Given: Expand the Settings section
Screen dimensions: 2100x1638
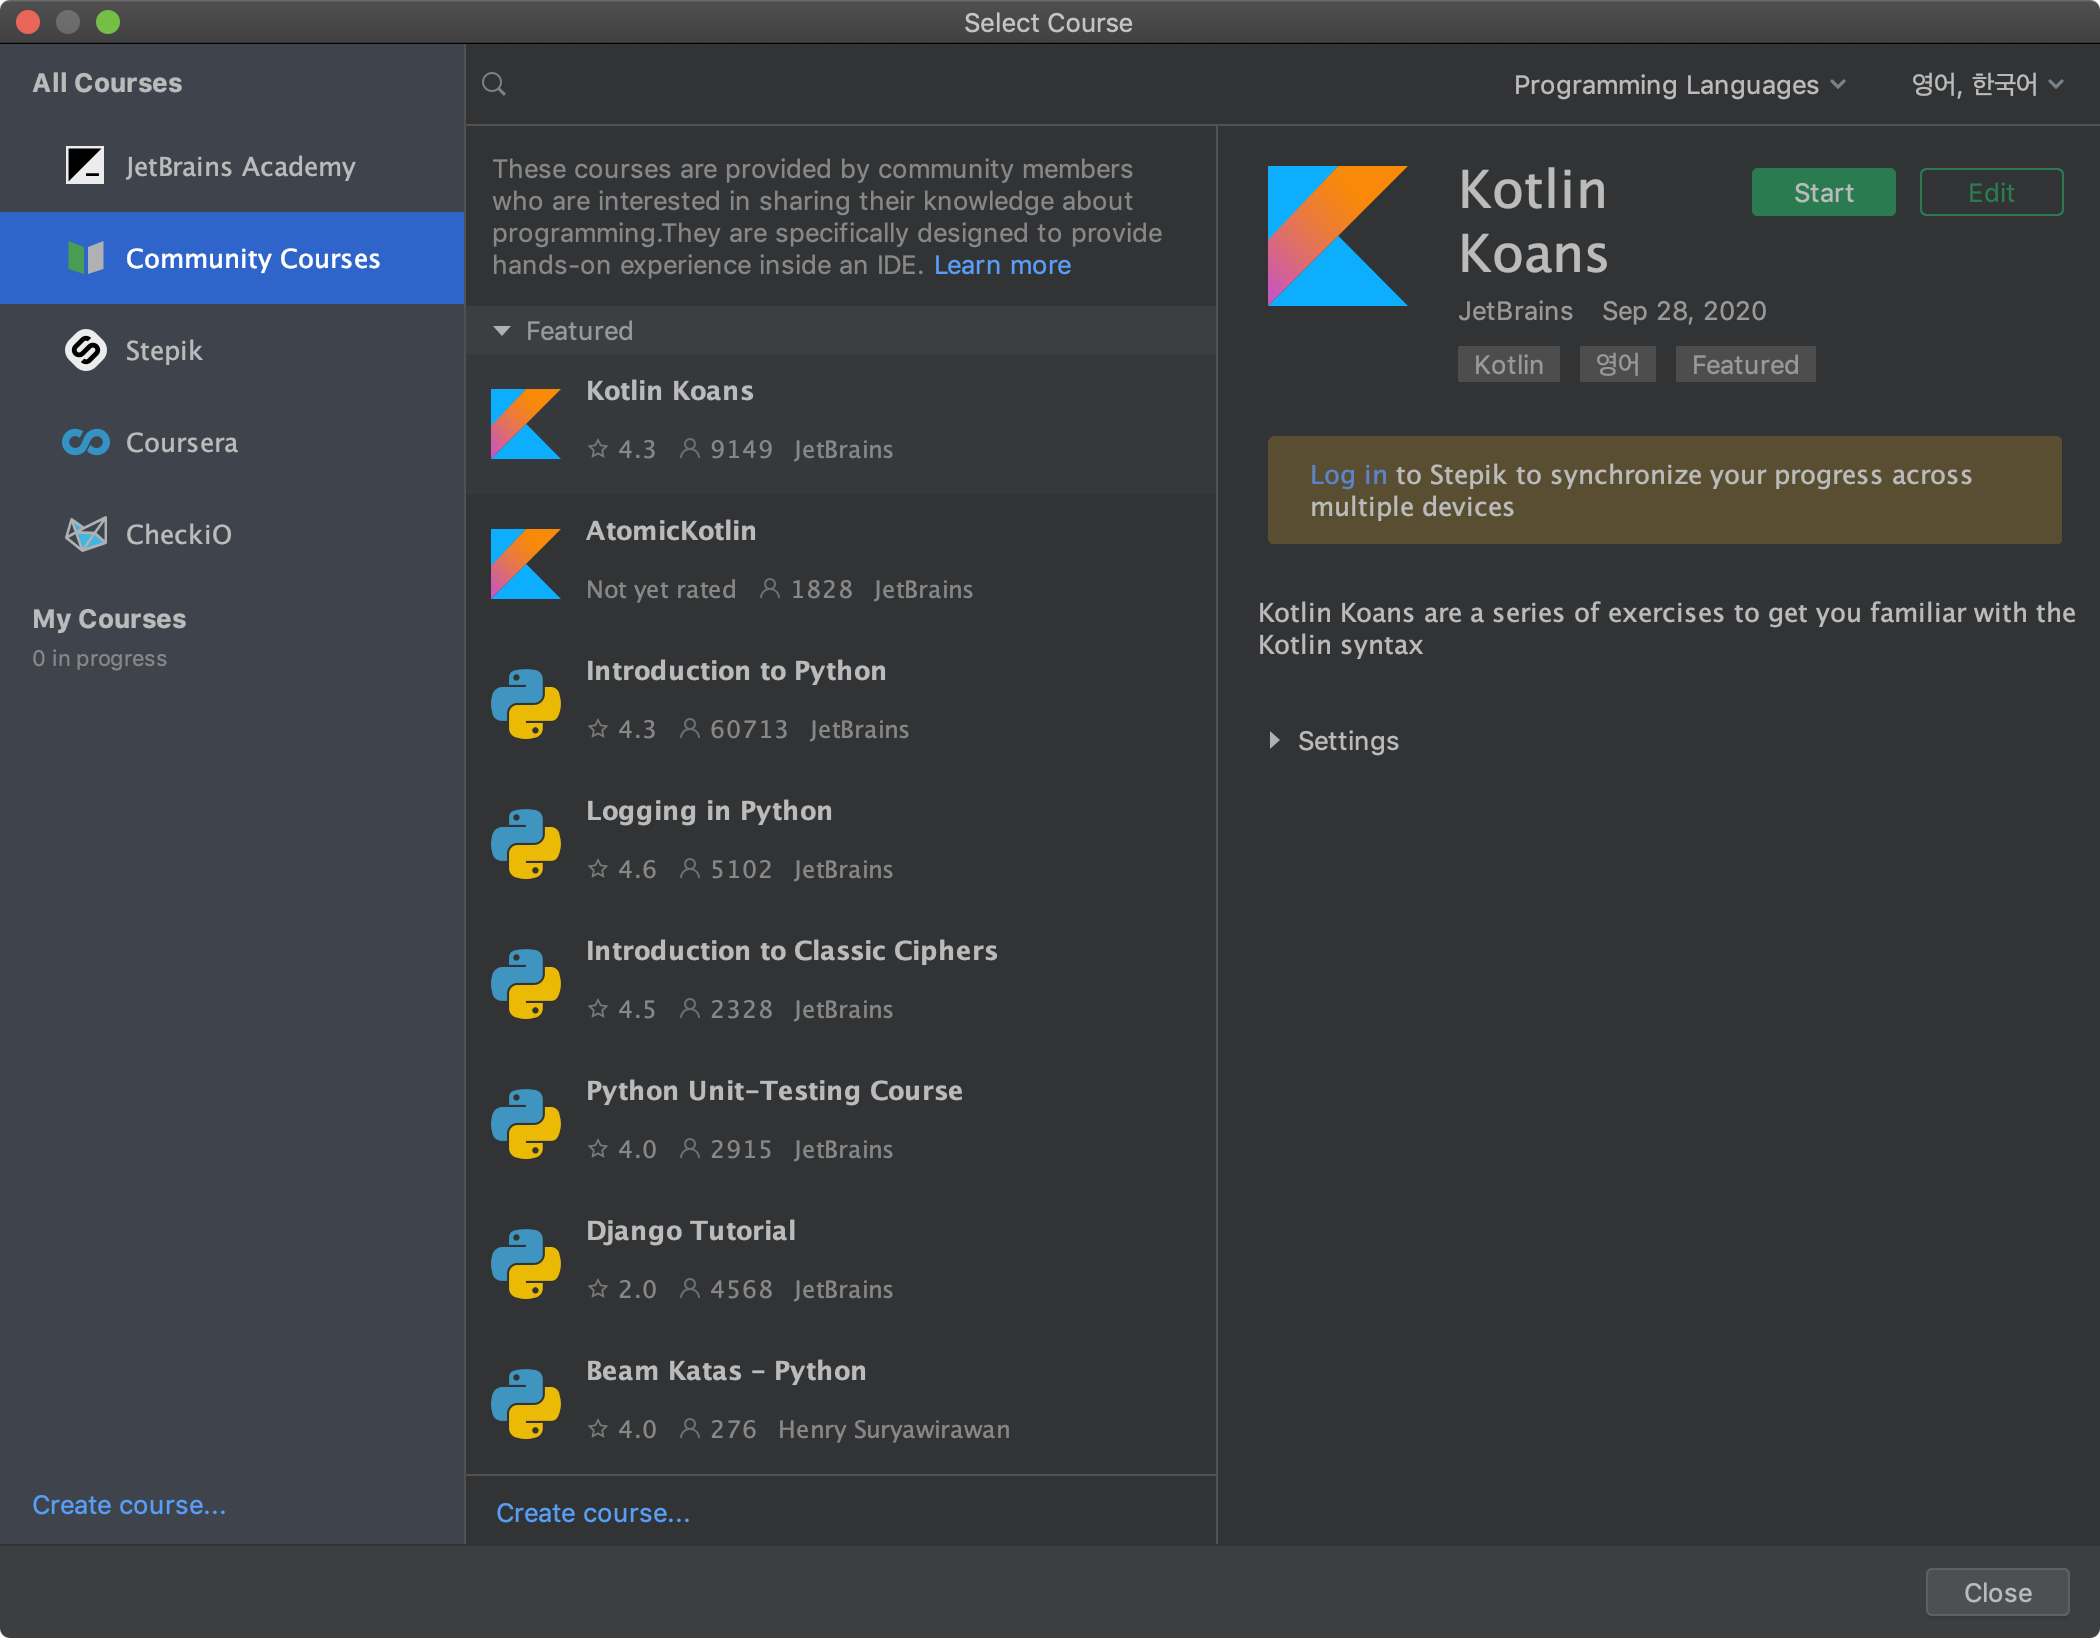Looking at the screenshot, I should 1274,741.
